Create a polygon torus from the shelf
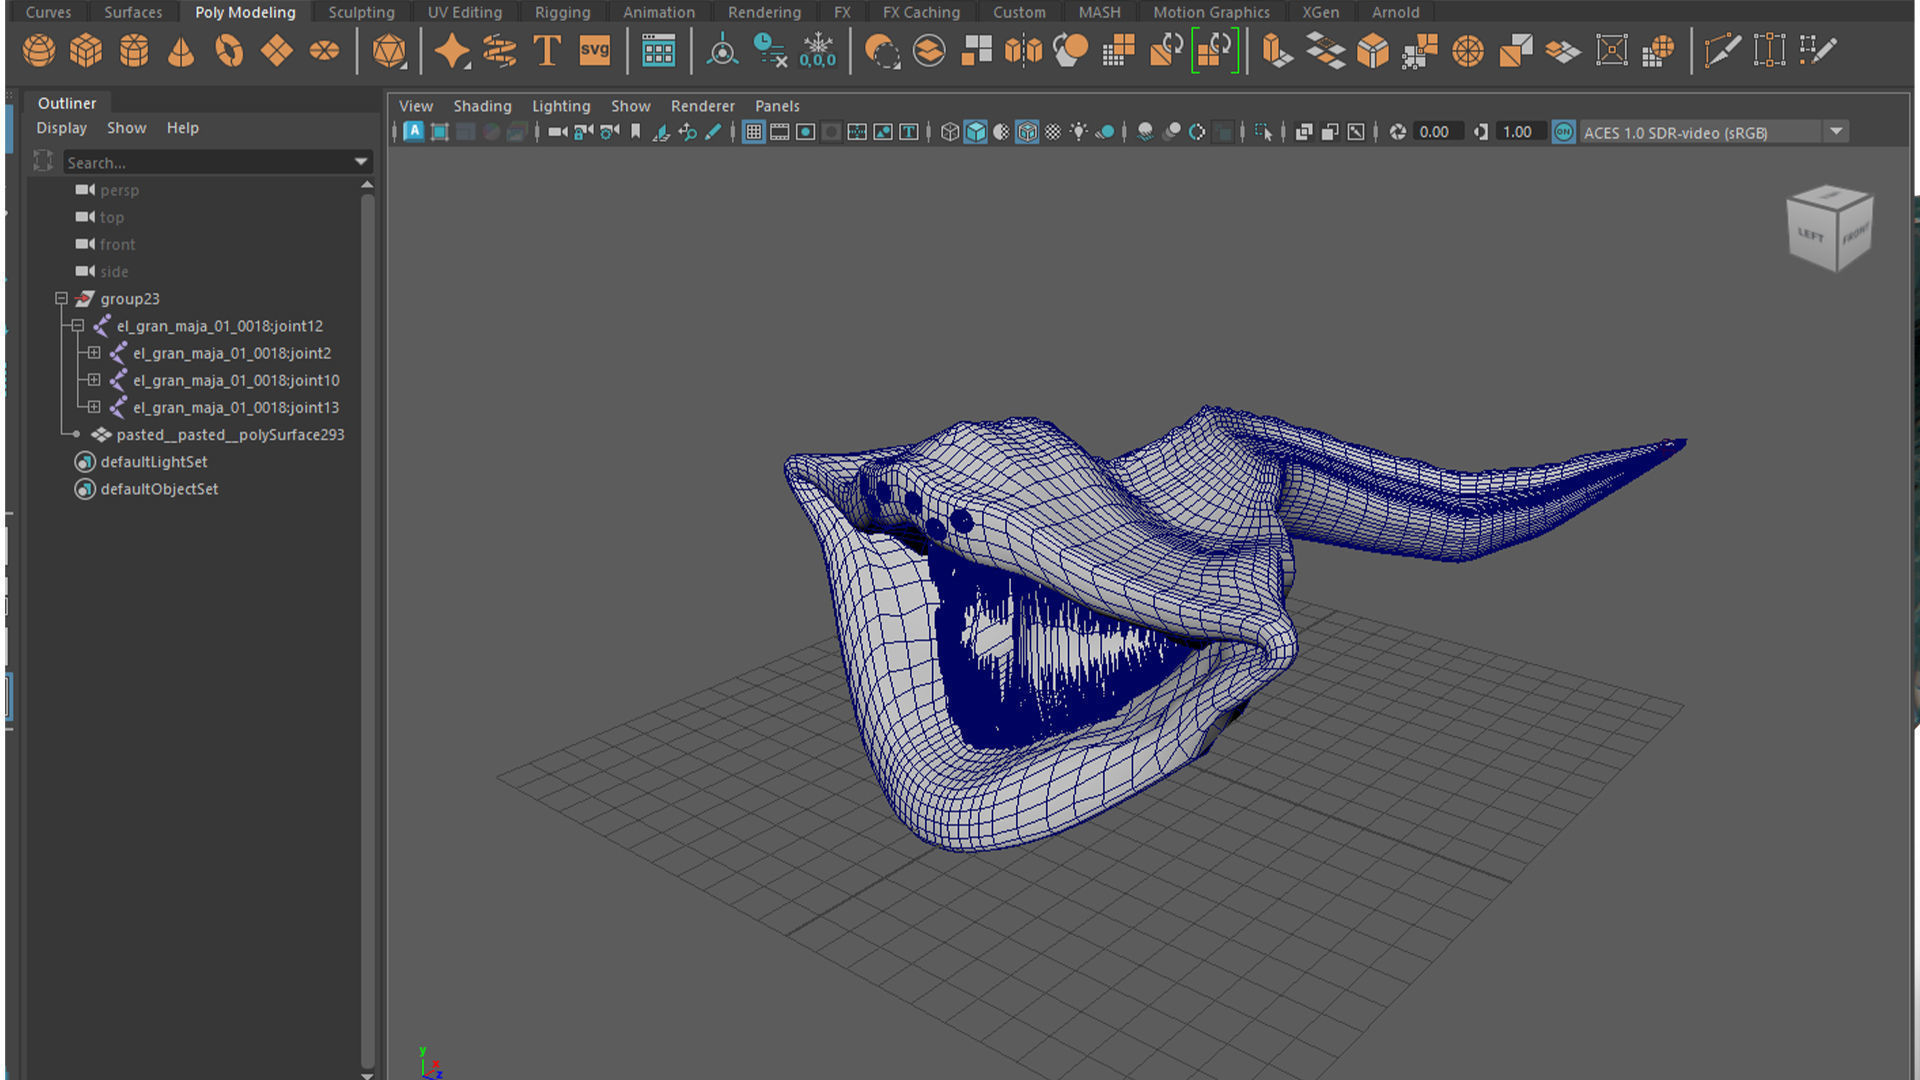The width and height of the screenshot is (1920, 1080). (229, 50)
